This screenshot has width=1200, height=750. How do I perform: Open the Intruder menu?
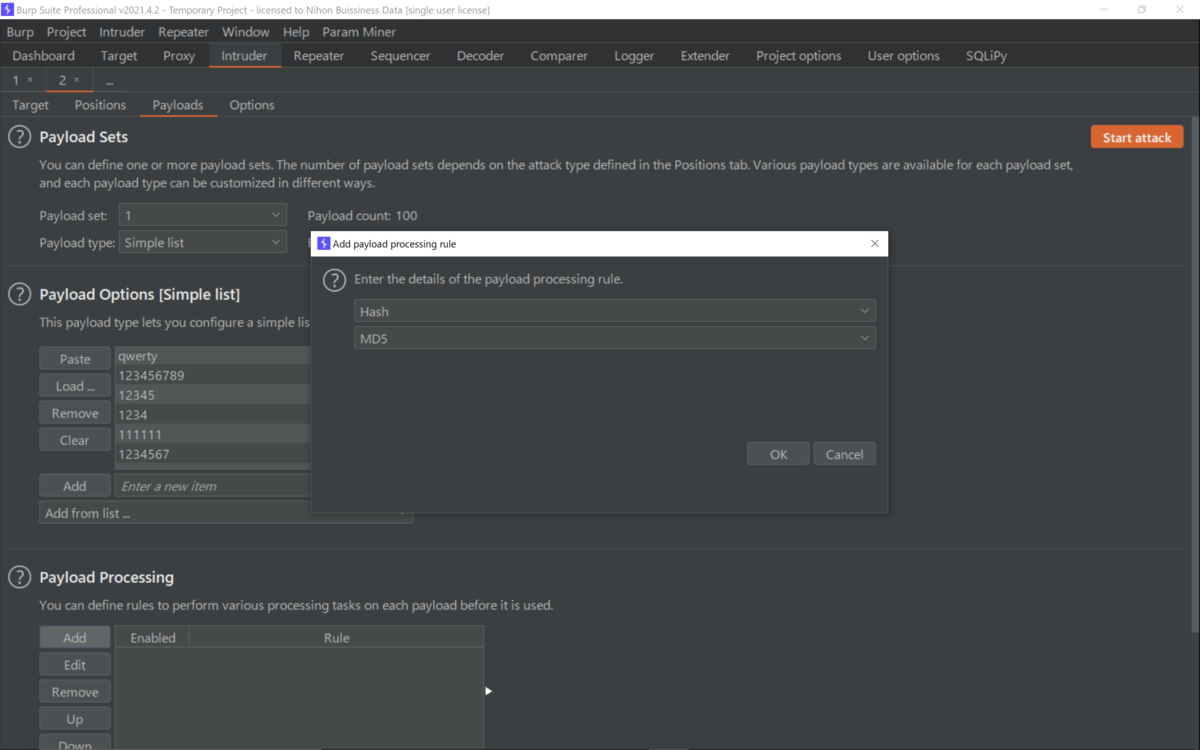point(122,32)
